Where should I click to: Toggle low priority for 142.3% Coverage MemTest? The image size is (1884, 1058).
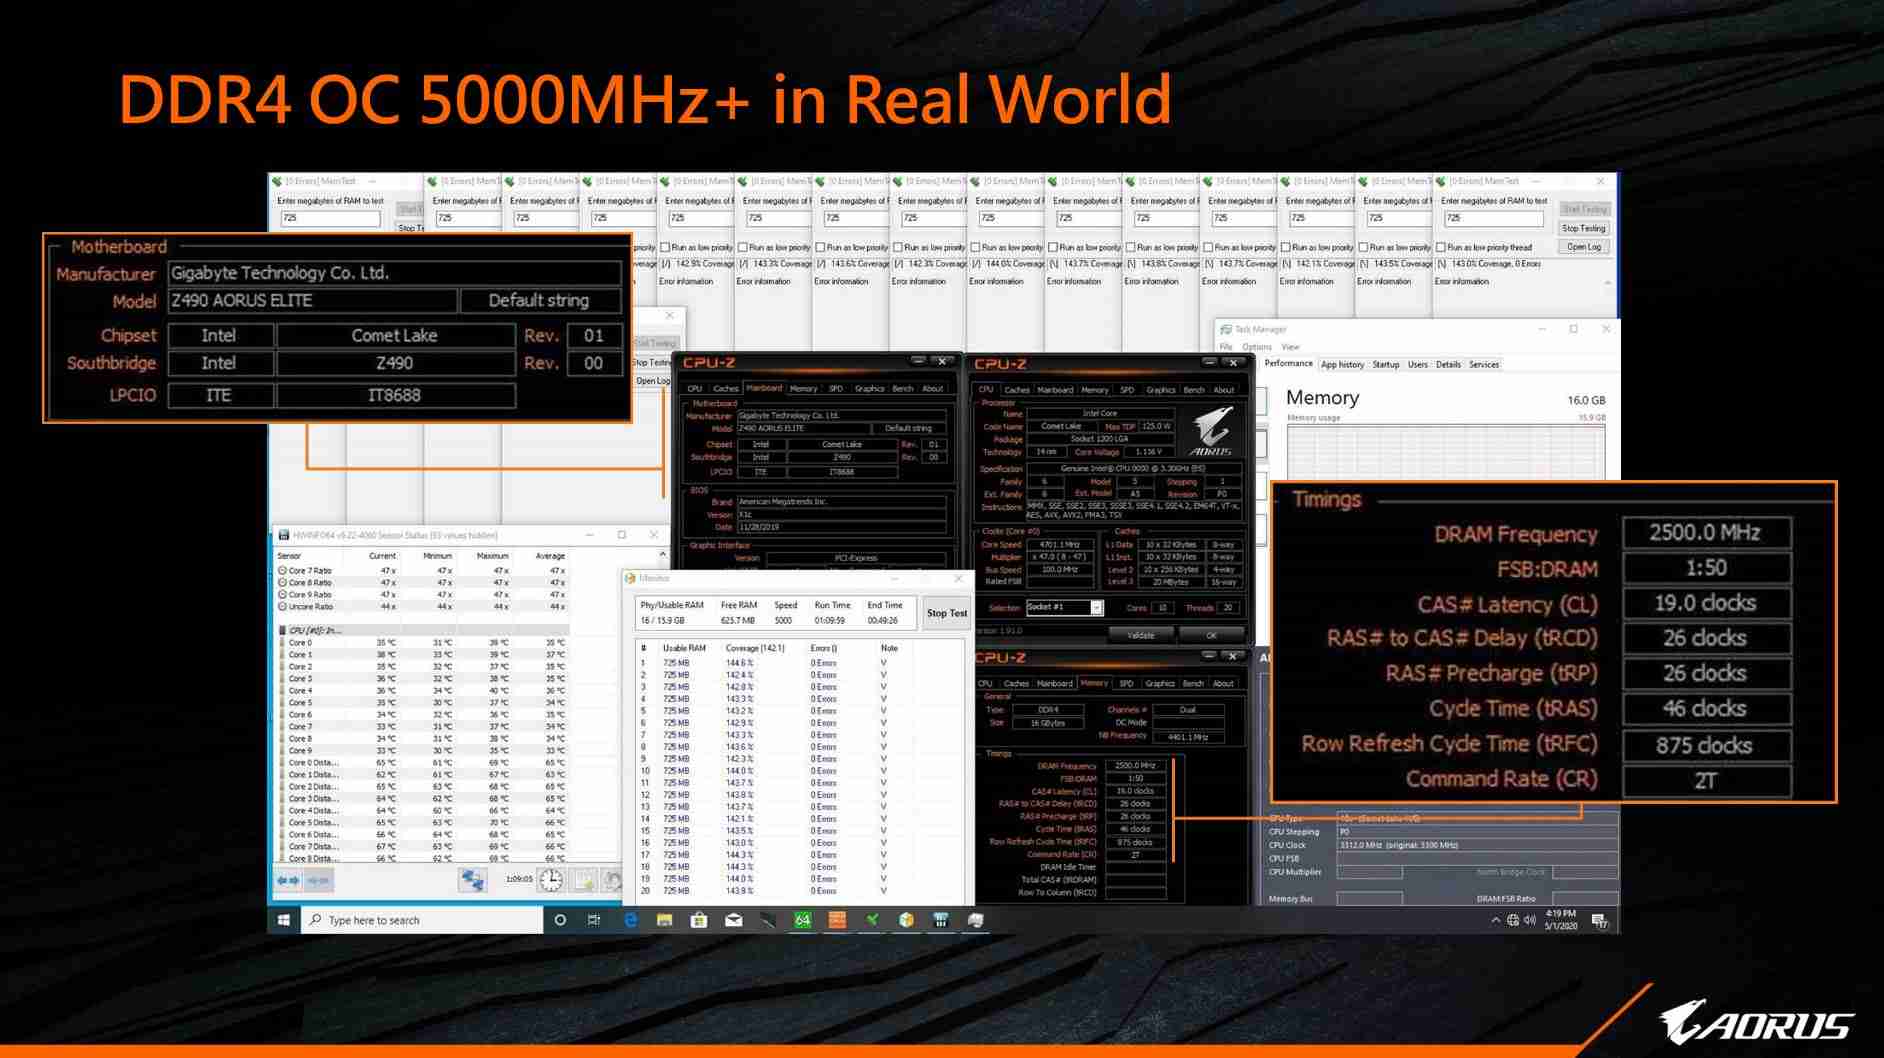tap(898, 247)
